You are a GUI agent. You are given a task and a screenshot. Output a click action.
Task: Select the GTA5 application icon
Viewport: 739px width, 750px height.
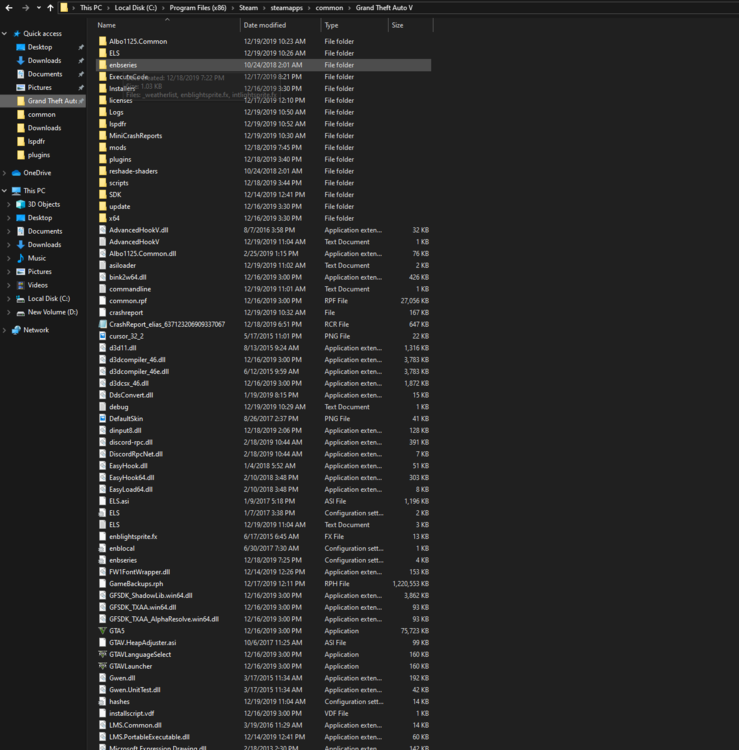(x=102, y=630)
